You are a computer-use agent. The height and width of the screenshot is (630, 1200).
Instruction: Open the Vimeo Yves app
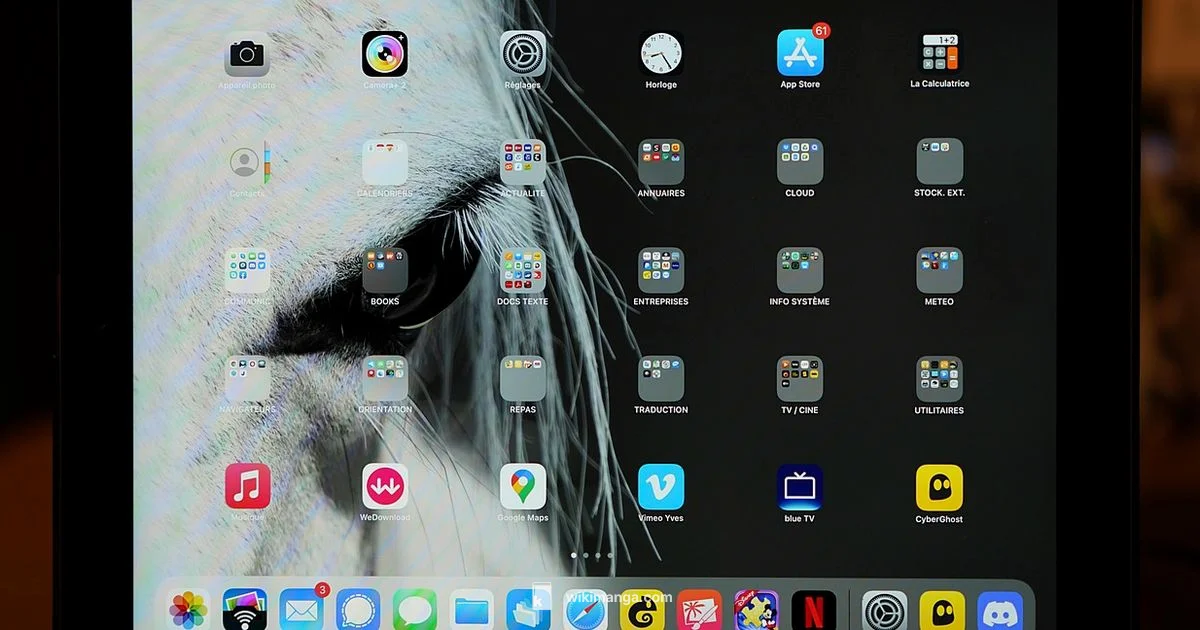(661, 487)
